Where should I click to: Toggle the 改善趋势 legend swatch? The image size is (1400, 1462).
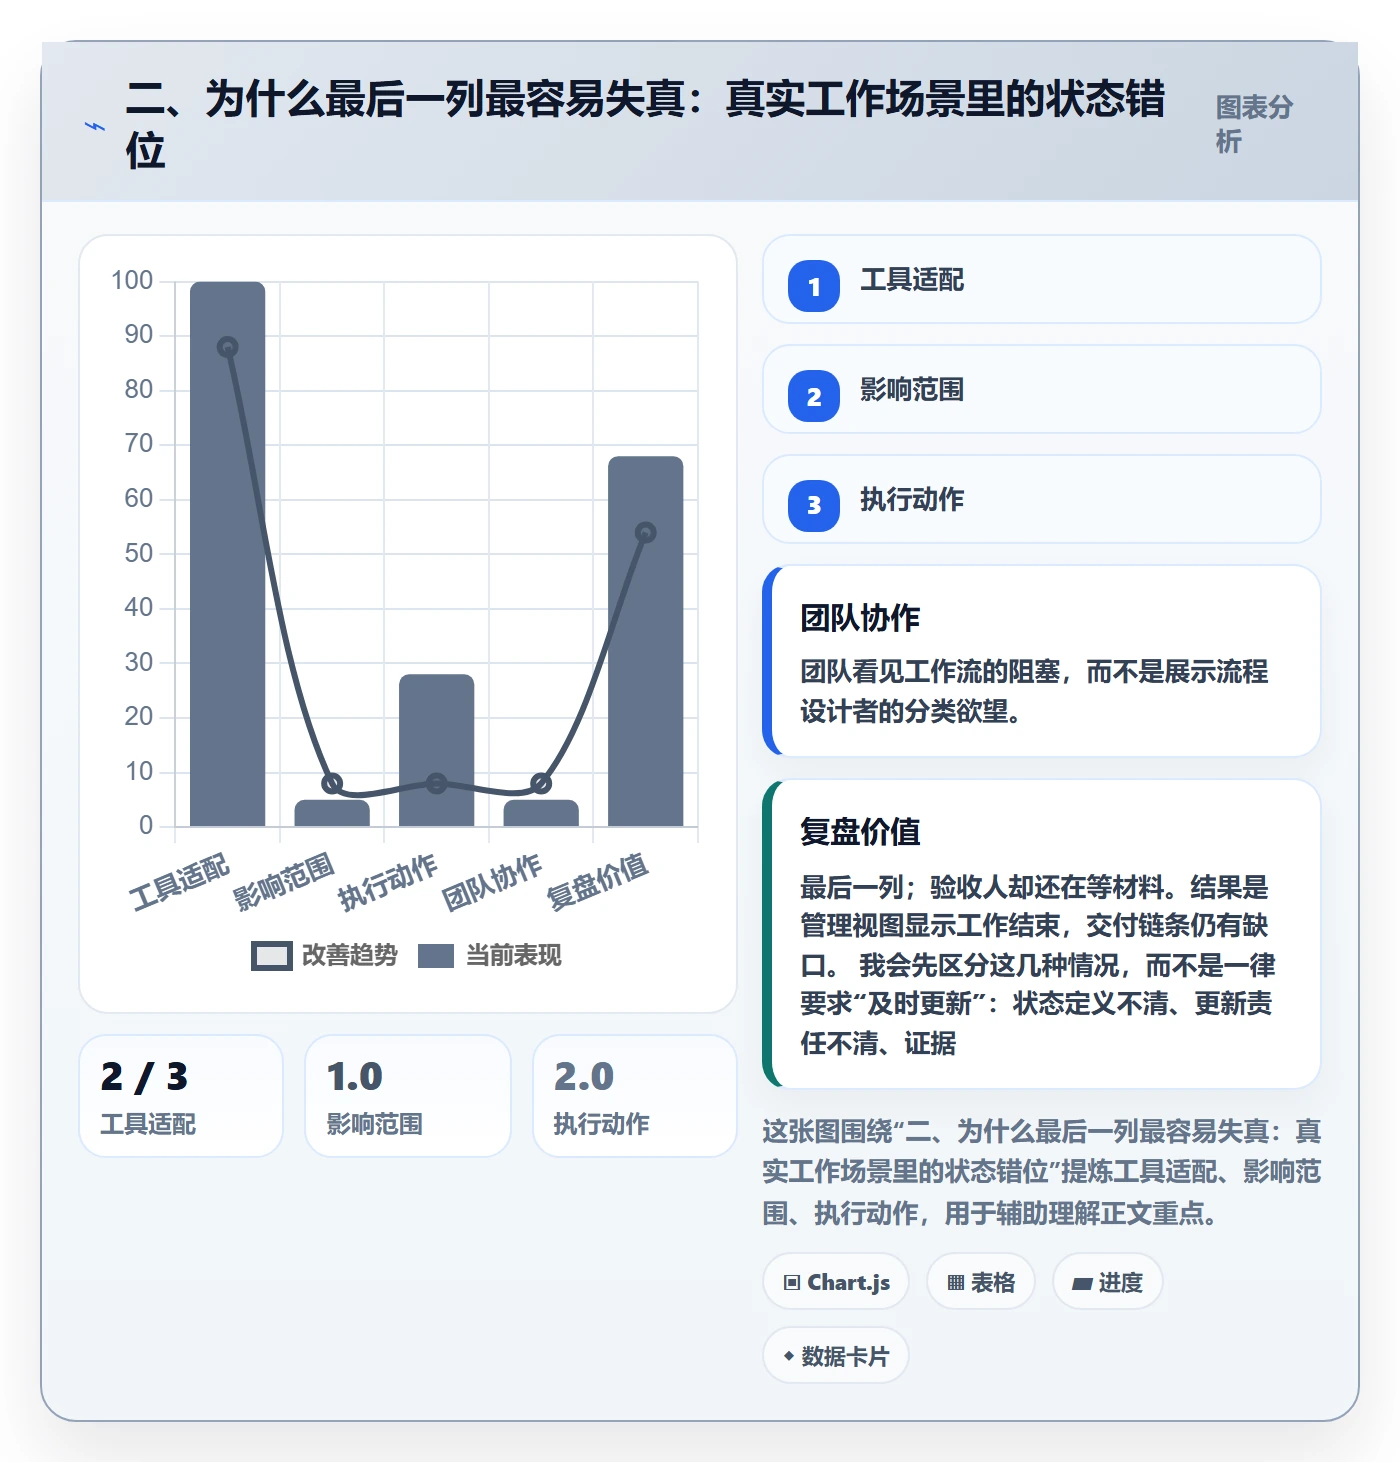click(x=272, y=956)
